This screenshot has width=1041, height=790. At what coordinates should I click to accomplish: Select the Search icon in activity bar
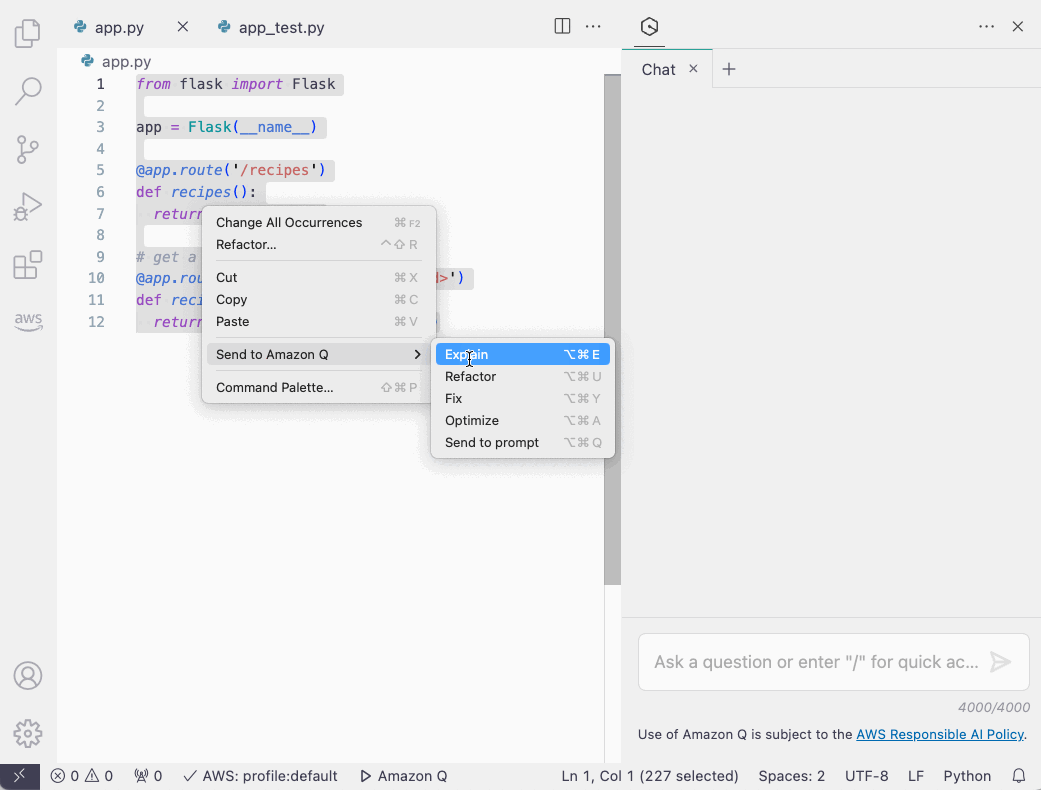pyautogui.click(x=27, y=91)
